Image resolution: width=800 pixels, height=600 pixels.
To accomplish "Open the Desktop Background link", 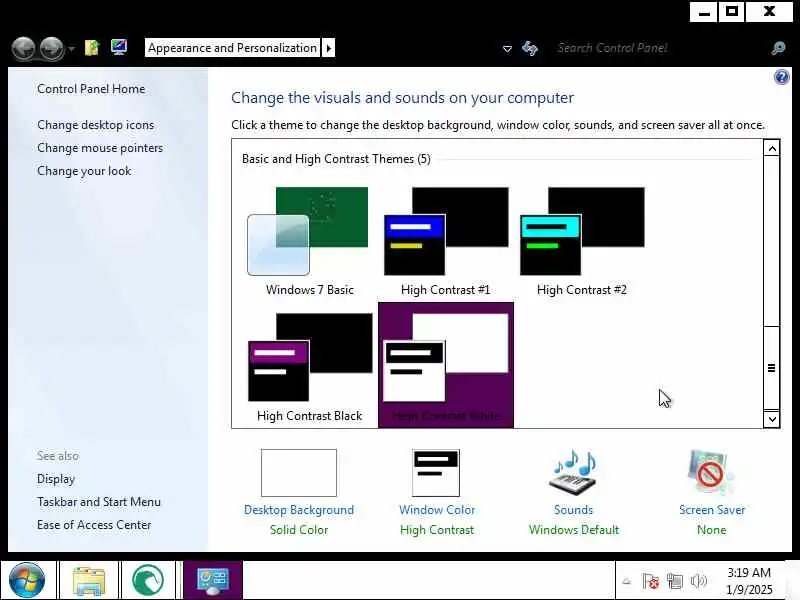I will [x=299, y=510].
